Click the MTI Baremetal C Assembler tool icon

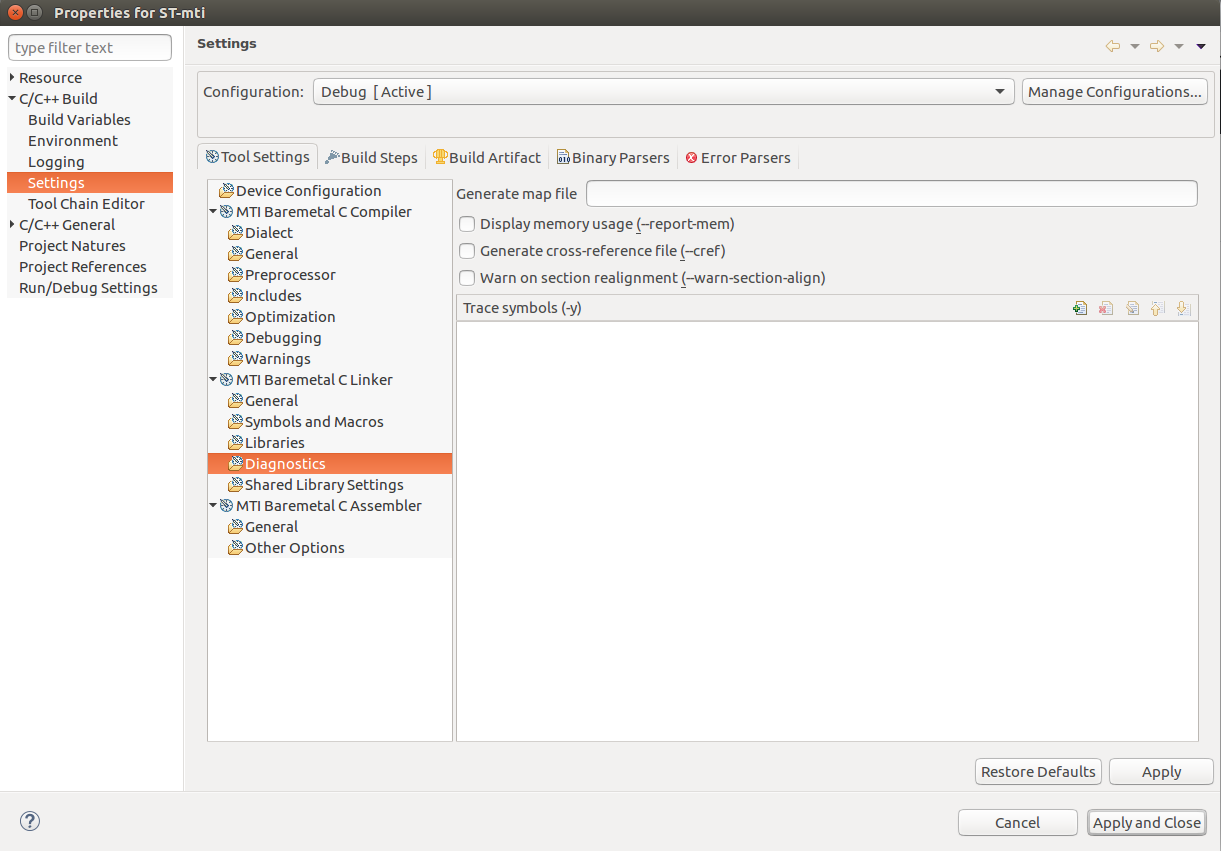(x=226, y=506)
